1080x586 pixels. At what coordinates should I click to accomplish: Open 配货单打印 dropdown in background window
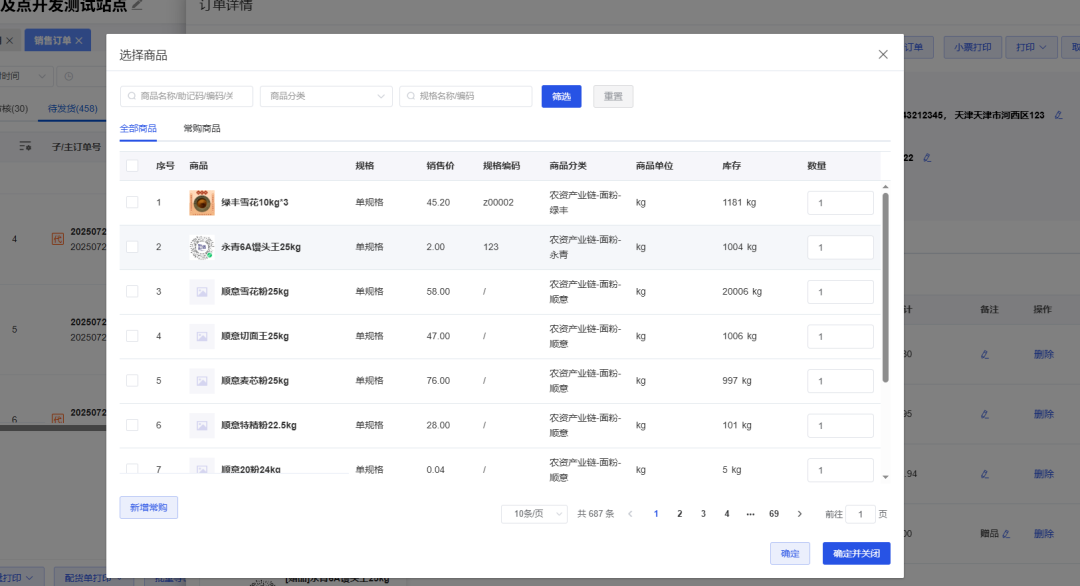coord(92,578)
